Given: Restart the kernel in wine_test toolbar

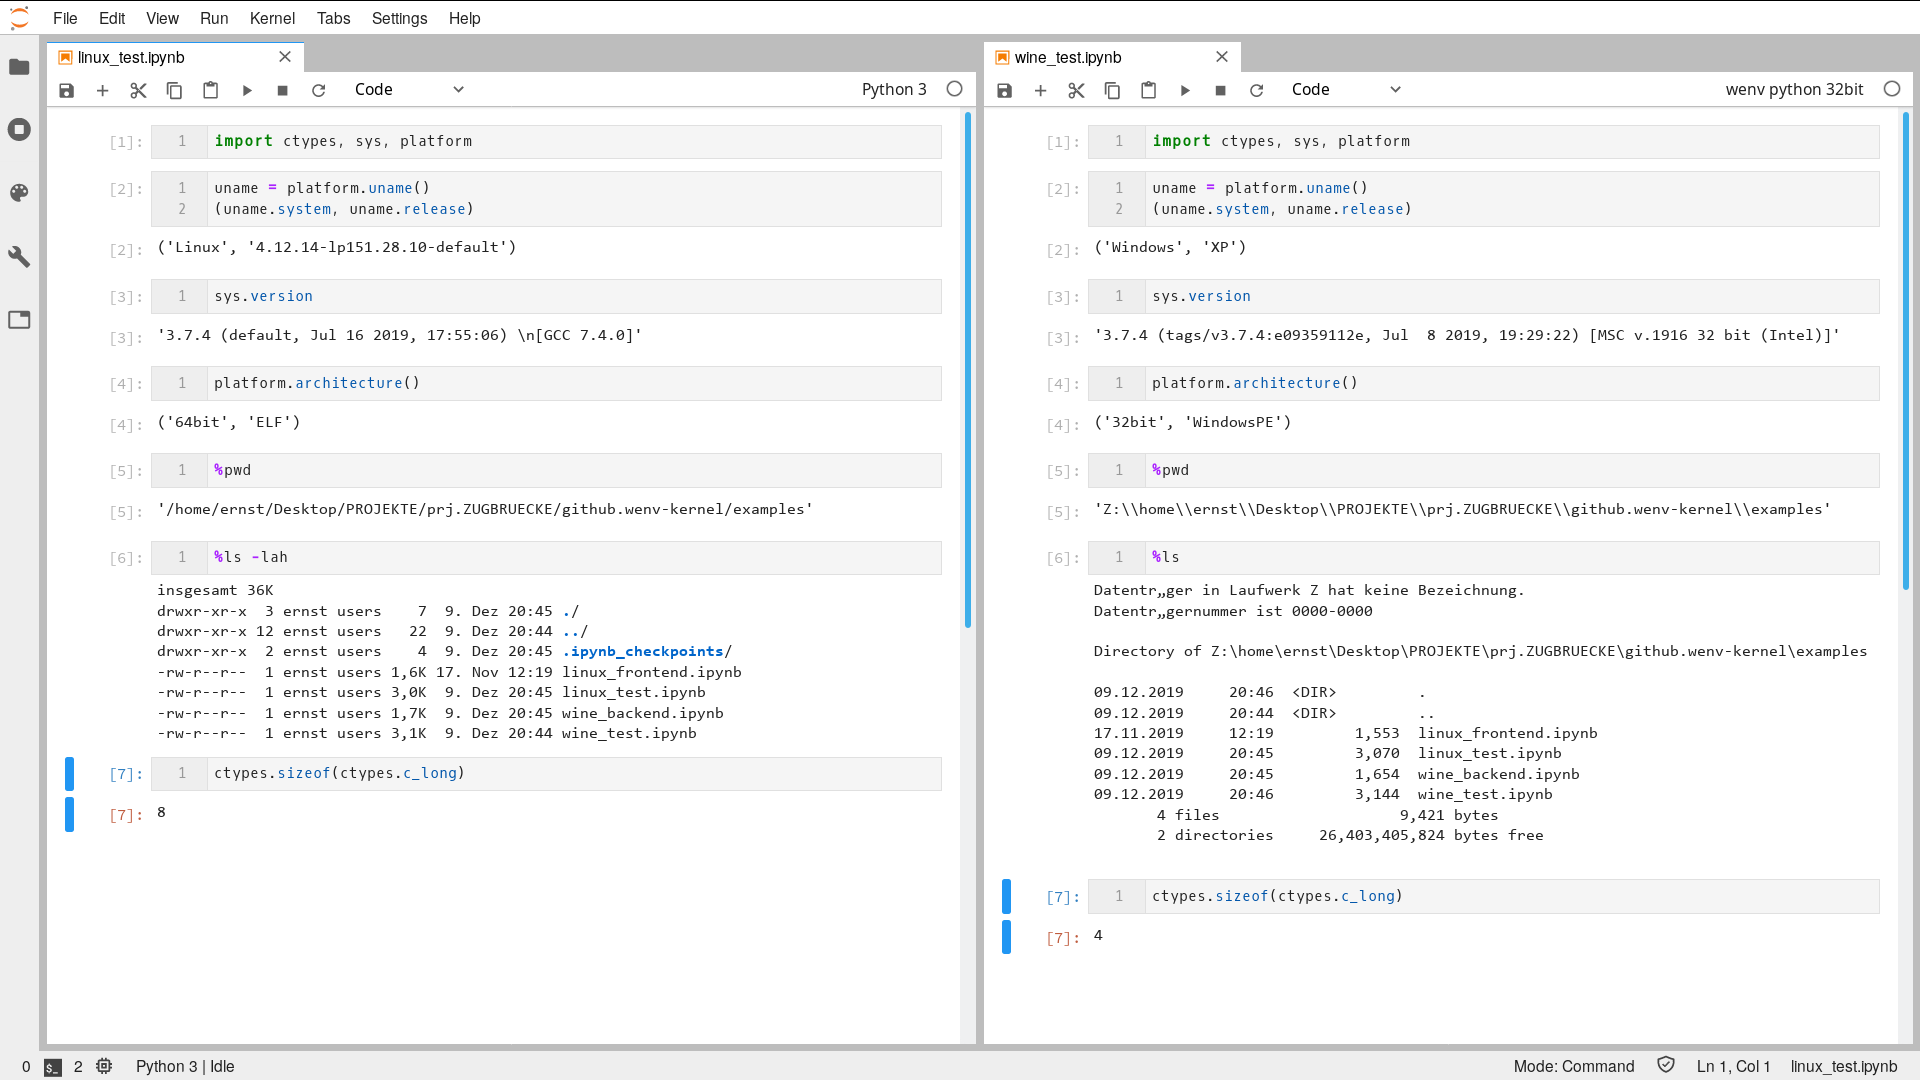Looking at the screenshot, I should coord(1257,90).
